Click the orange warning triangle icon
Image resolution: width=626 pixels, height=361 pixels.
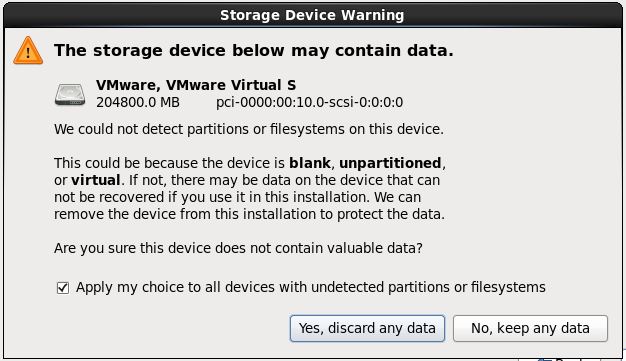[x=28, y=51]
